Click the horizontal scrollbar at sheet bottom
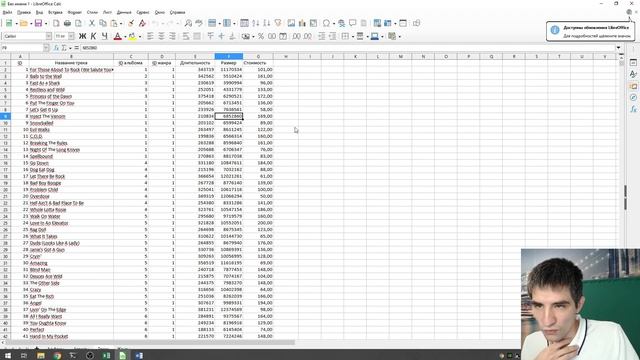The image size is (640, 360). tap(151, 342)
